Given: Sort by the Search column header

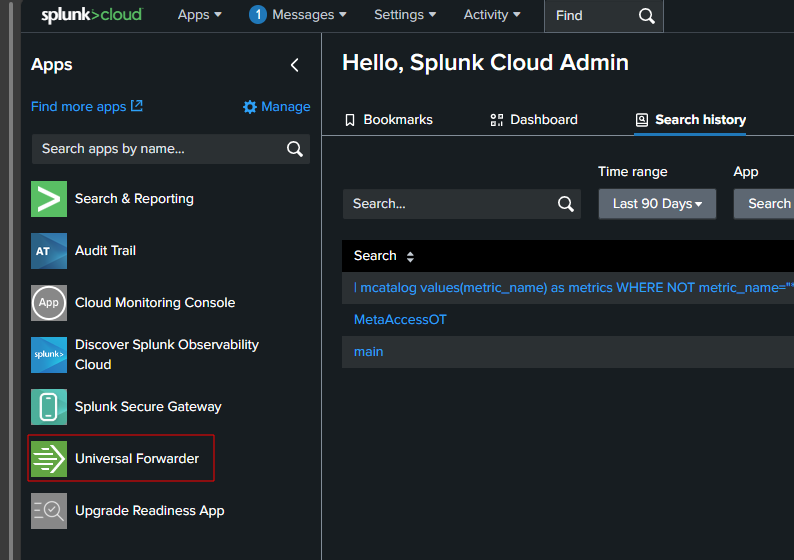Looking at the screenshot, I should point(375,256).
